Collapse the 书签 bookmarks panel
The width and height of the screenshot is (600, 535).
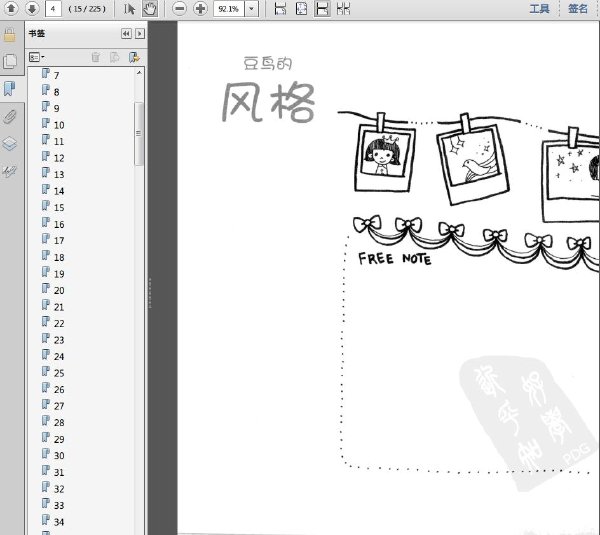point(126,34)
